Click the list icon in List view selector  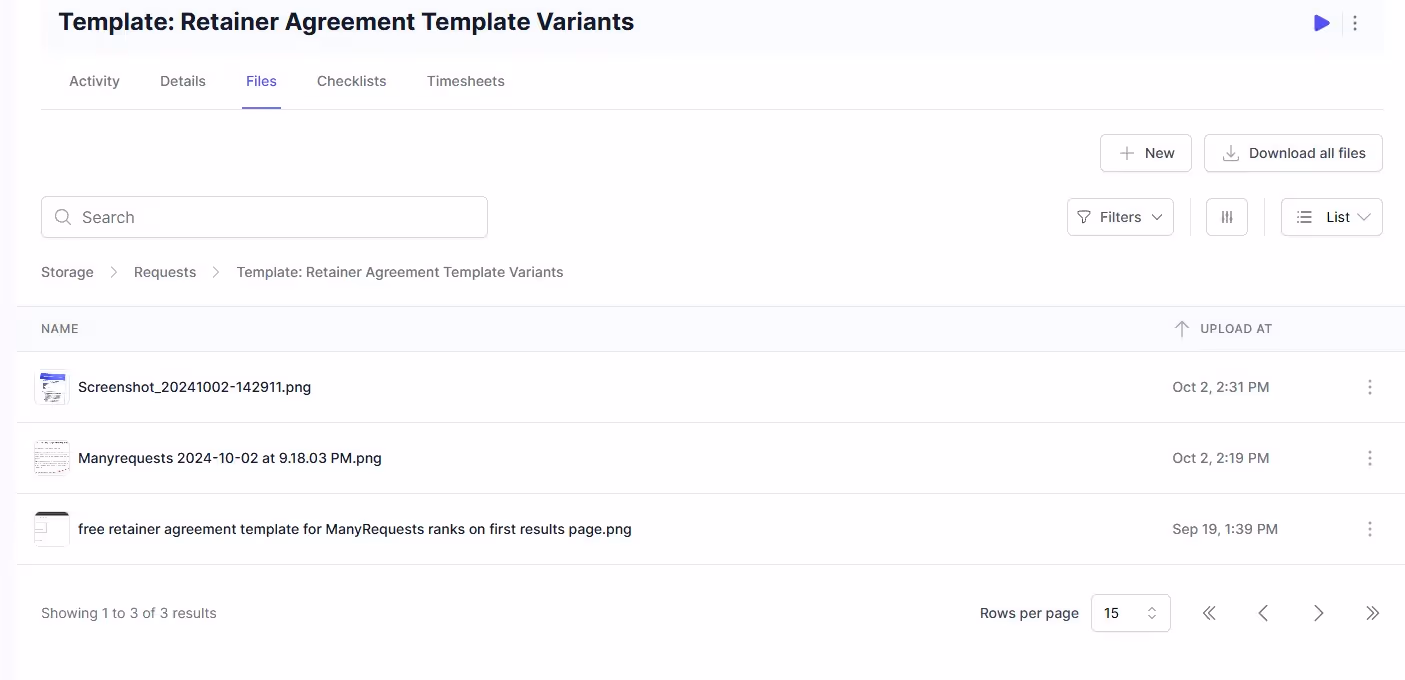click(1304, 217)
